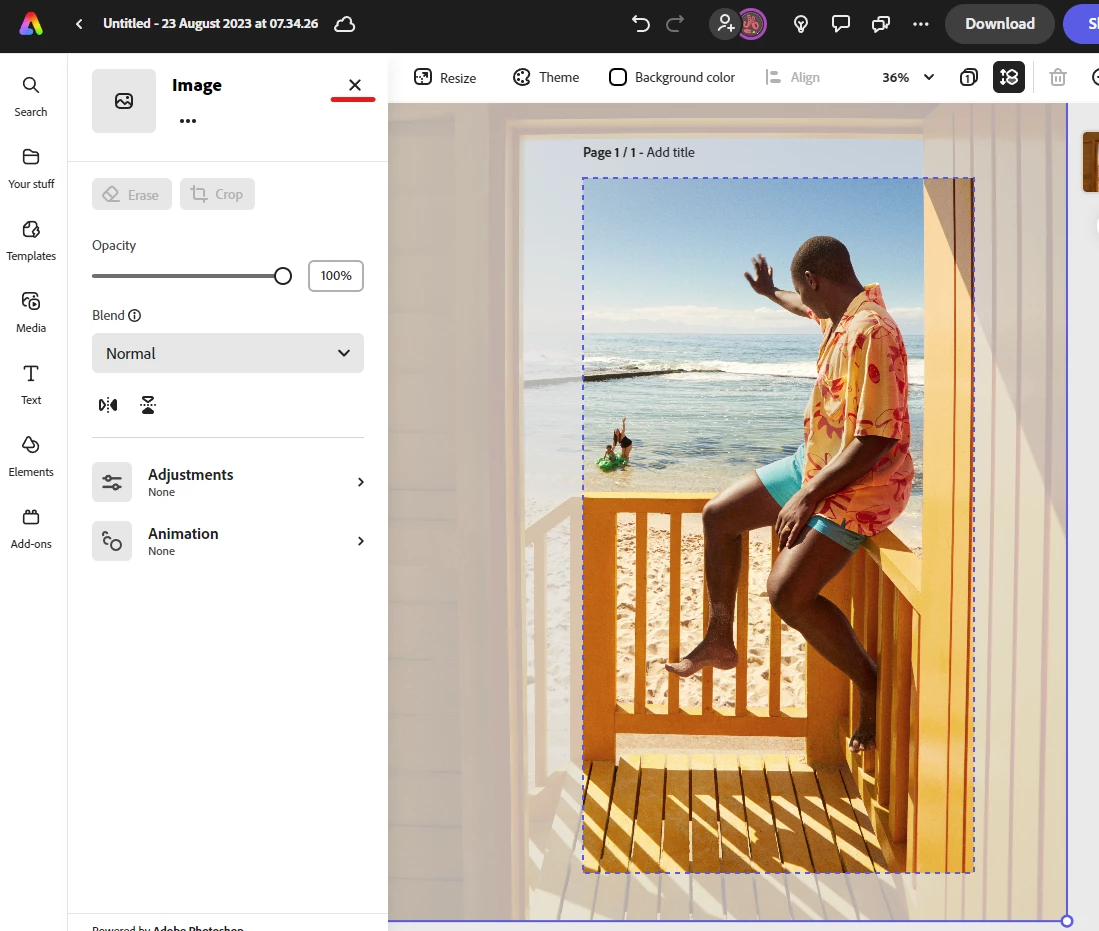Expand the Animation section

pos(228,541)
